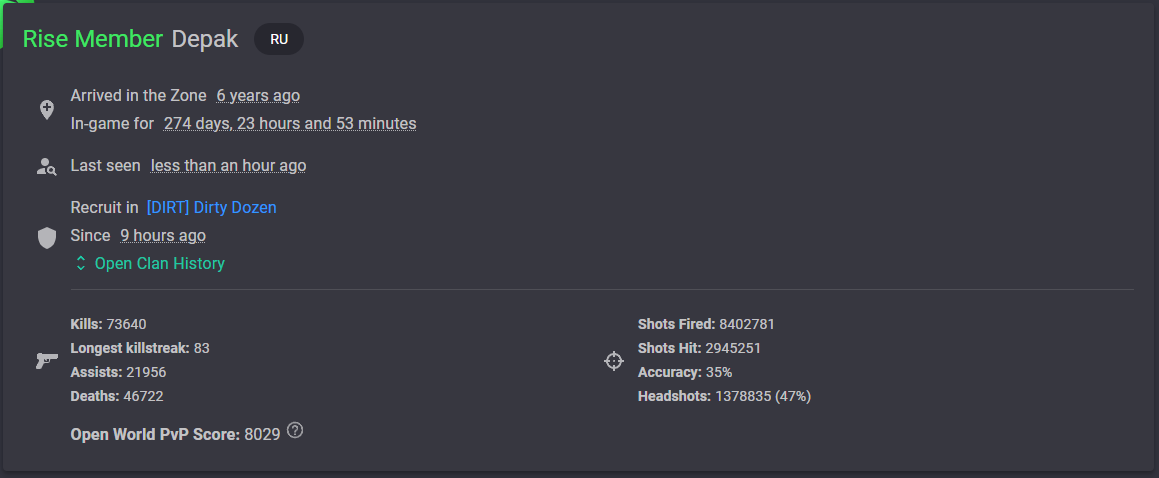Click the Open World PvP Score value
Image resolution: width=1159 pixels, height=478 pixels.
tap(262, 434)
